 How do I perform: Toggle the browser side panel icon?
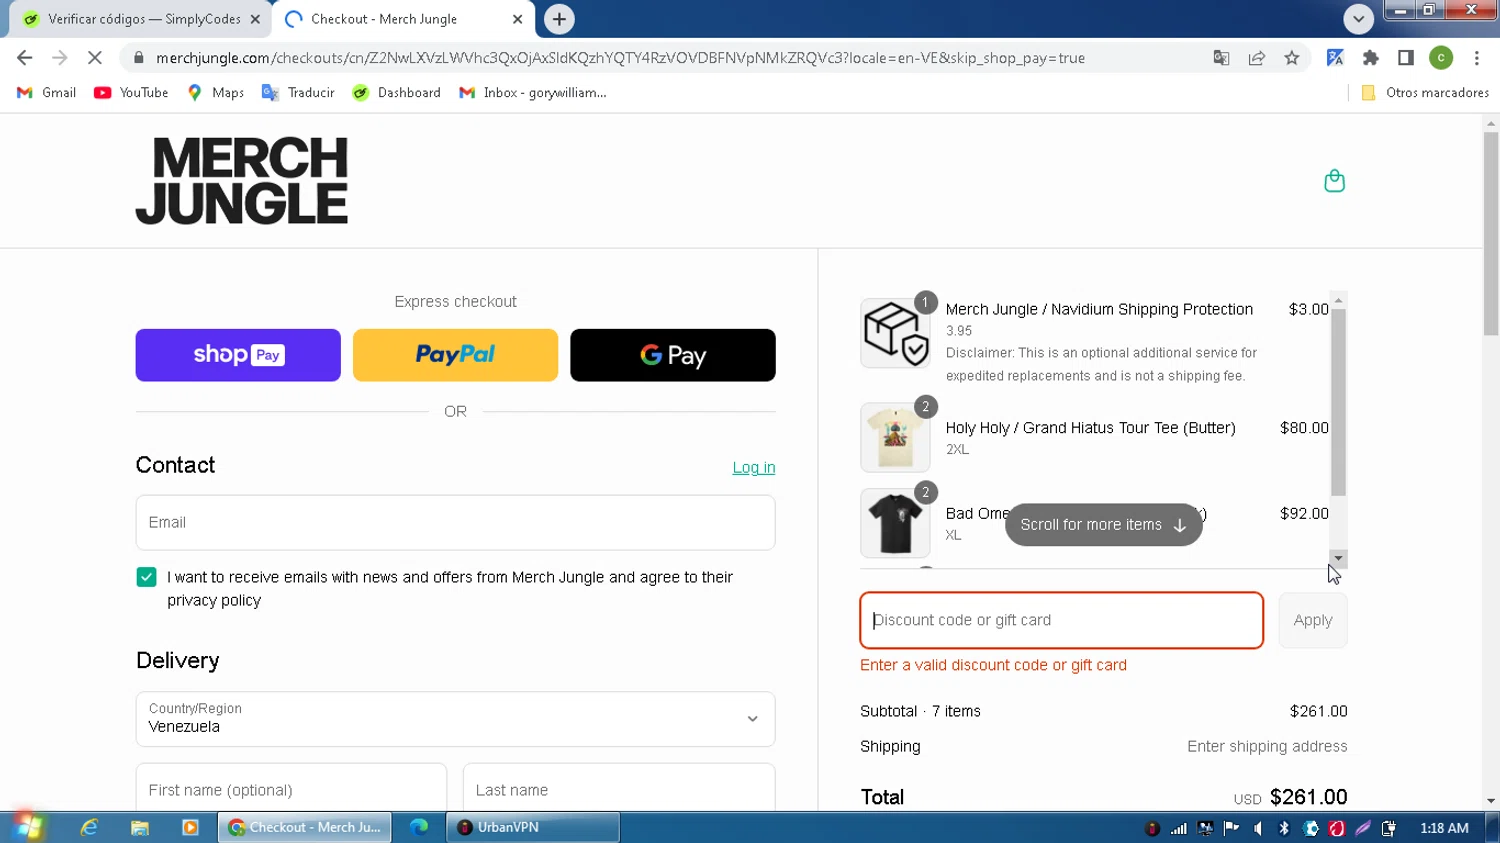1406,58
